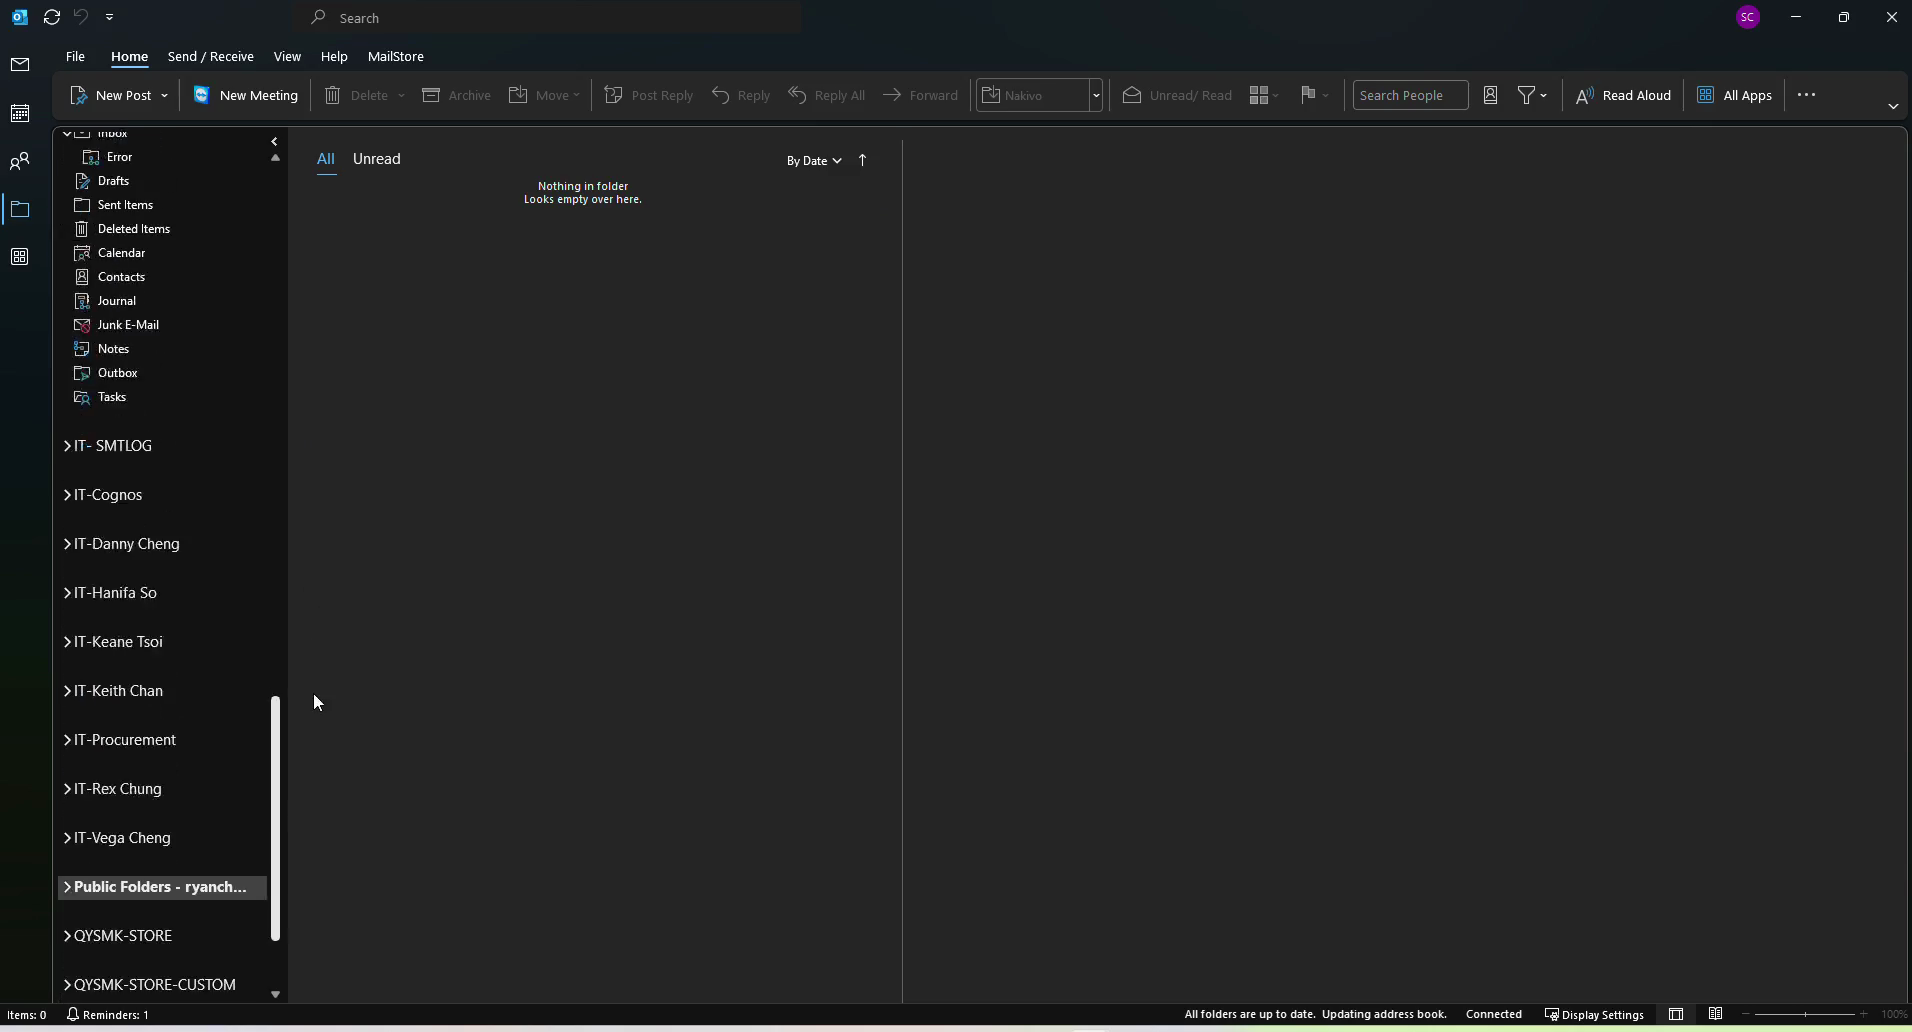Click the New Meeting button
This screenshot has height=1032, width=1912.
(x=246, y=95)
